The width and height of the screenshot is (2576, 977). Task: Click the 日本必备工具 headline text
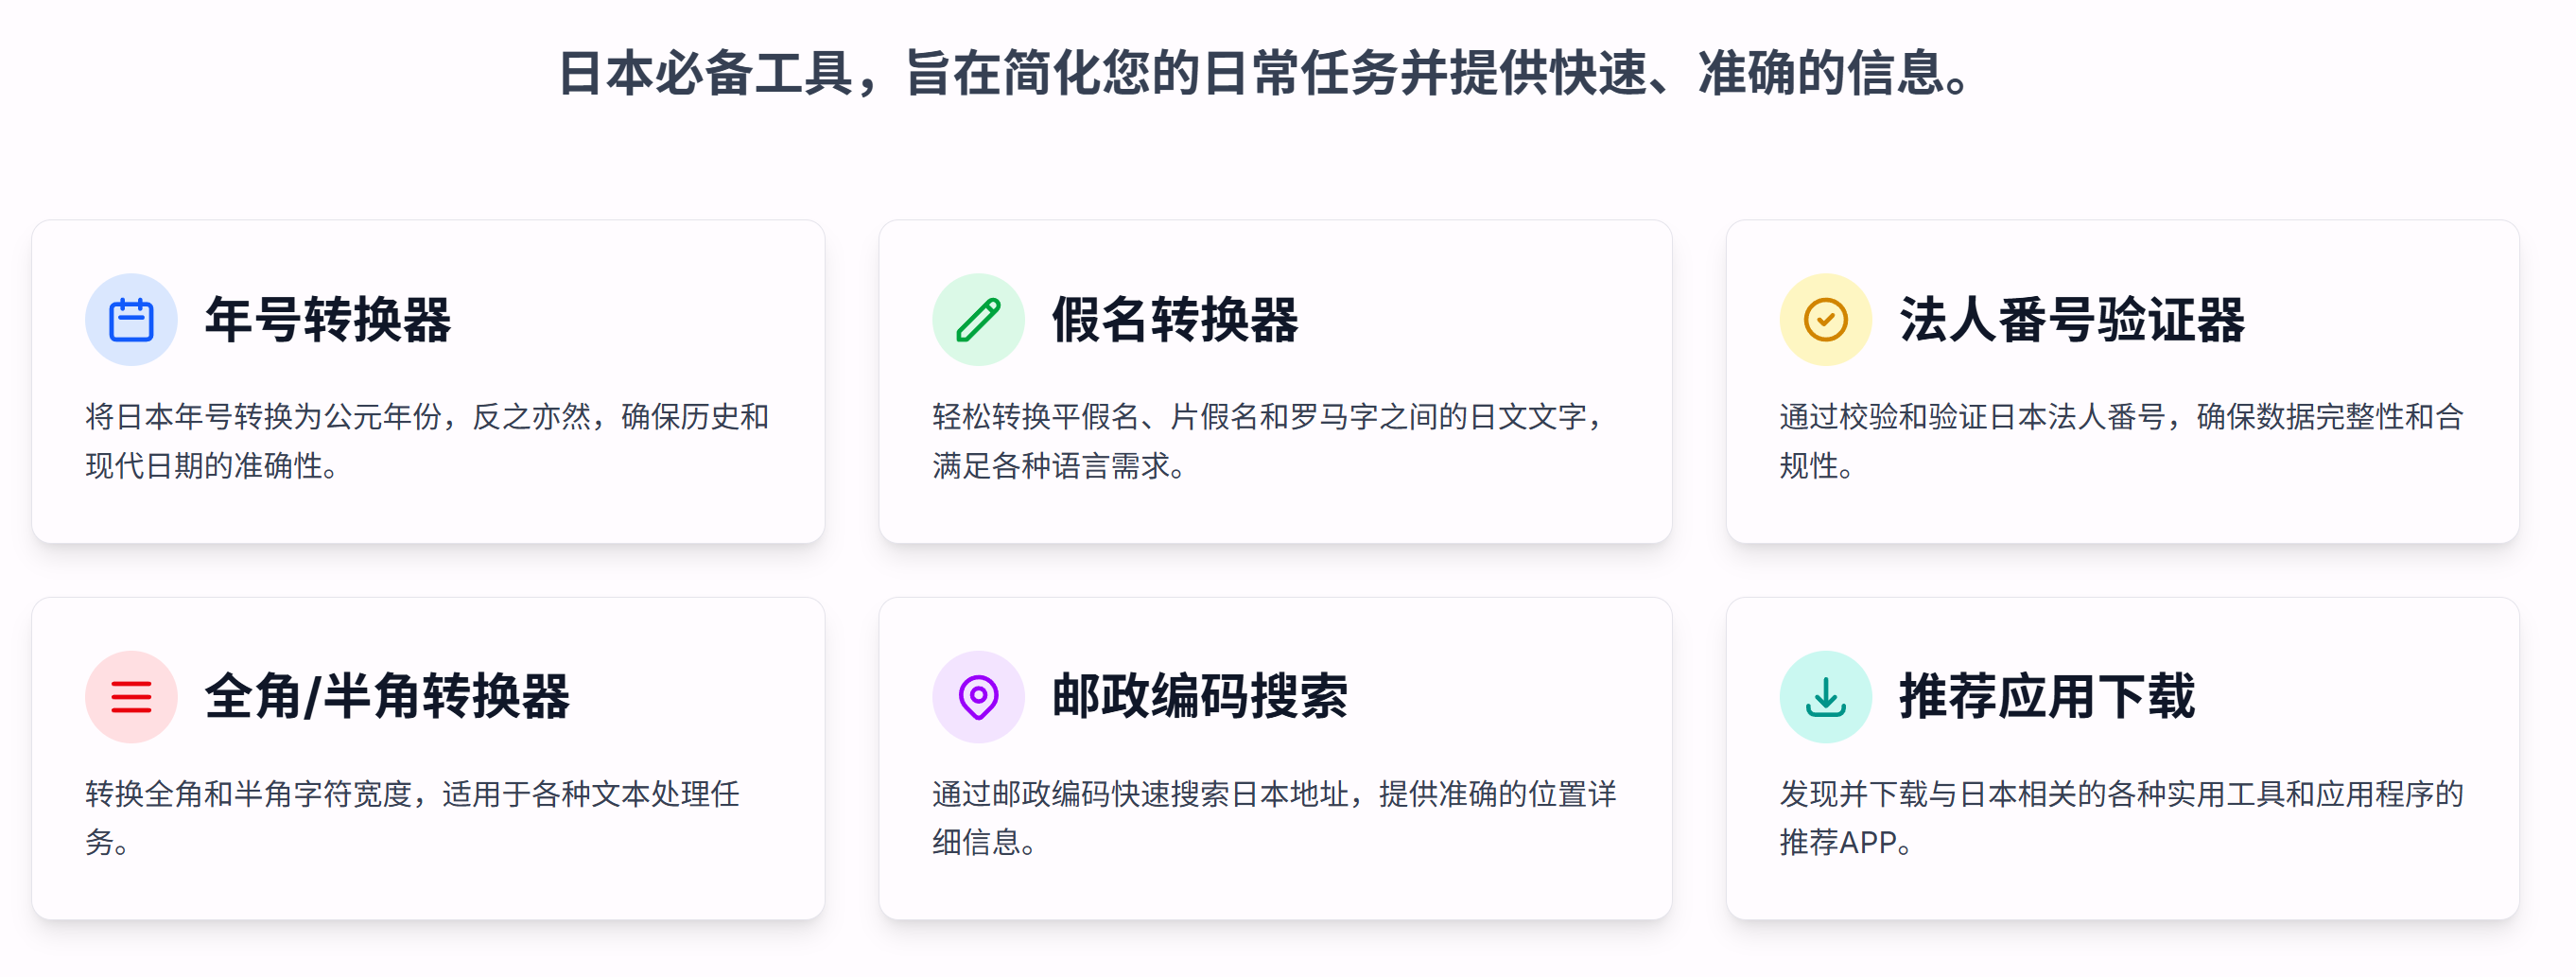[x=1266, y=74]
